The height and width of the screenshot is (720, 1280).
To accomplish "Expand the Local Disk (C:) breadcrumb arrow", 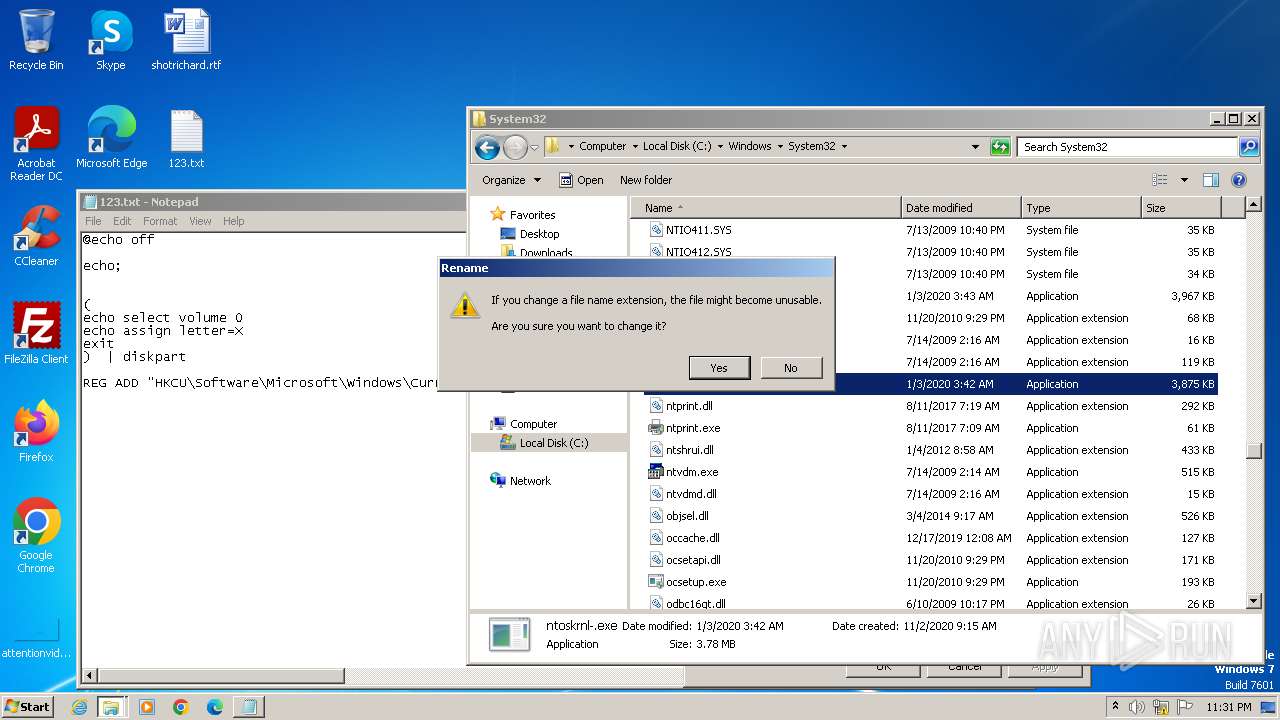I will coord(720,146).
